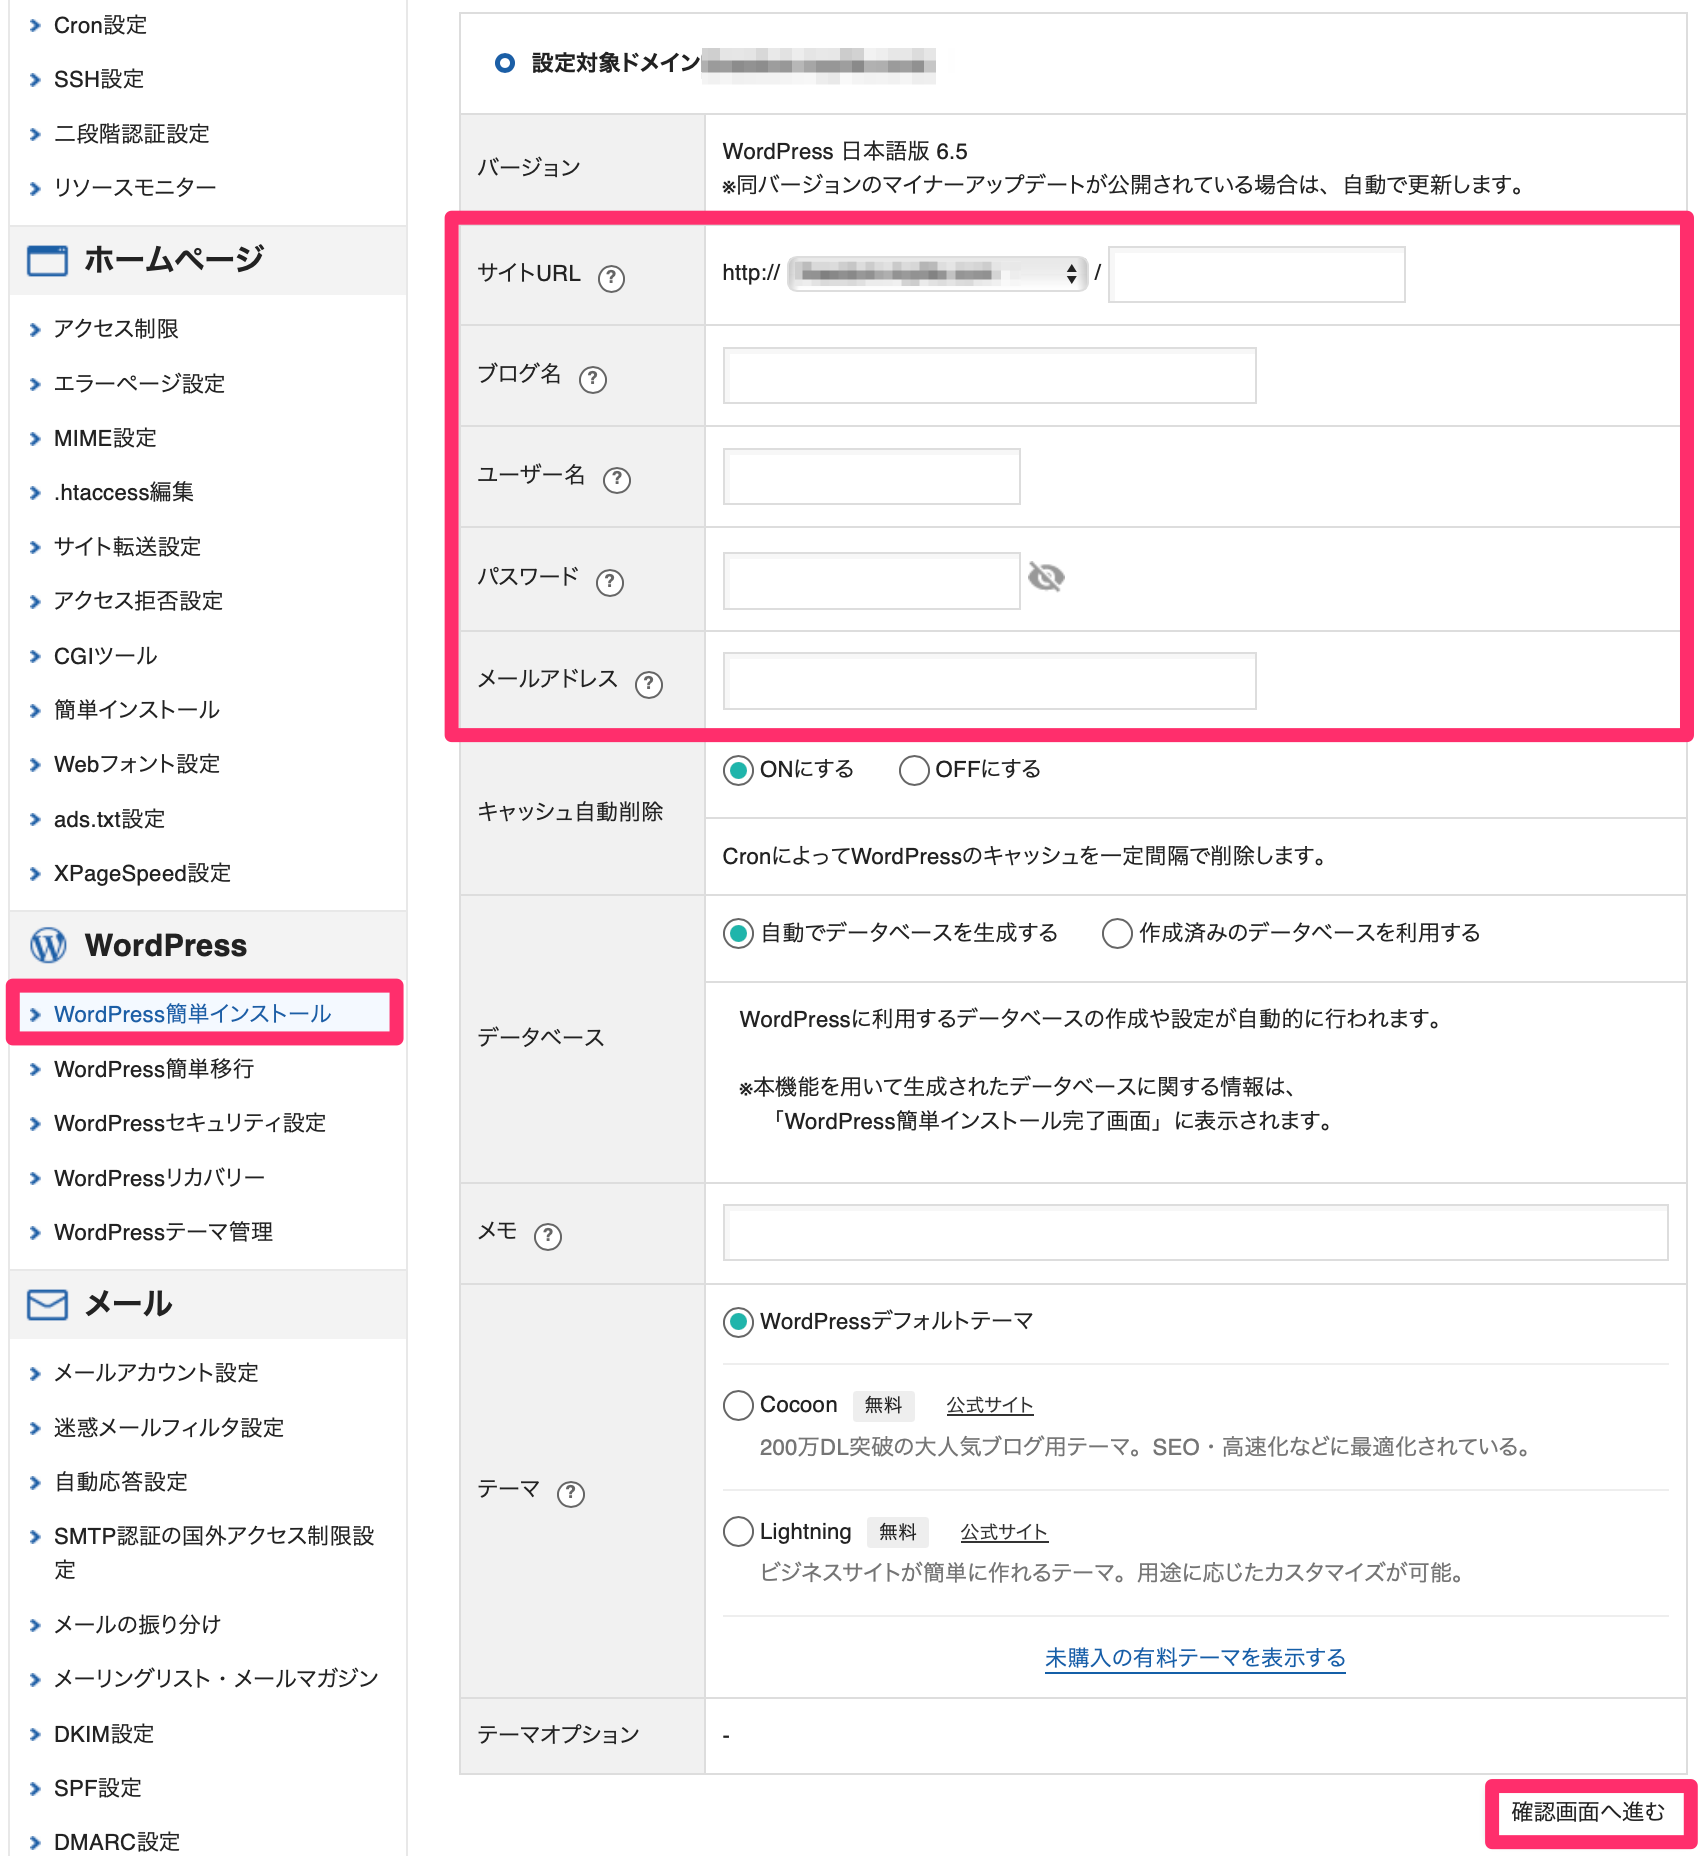Click the パスワード input field
The width and height of the screenshot is (1704, 1856).
pos(871,580)
